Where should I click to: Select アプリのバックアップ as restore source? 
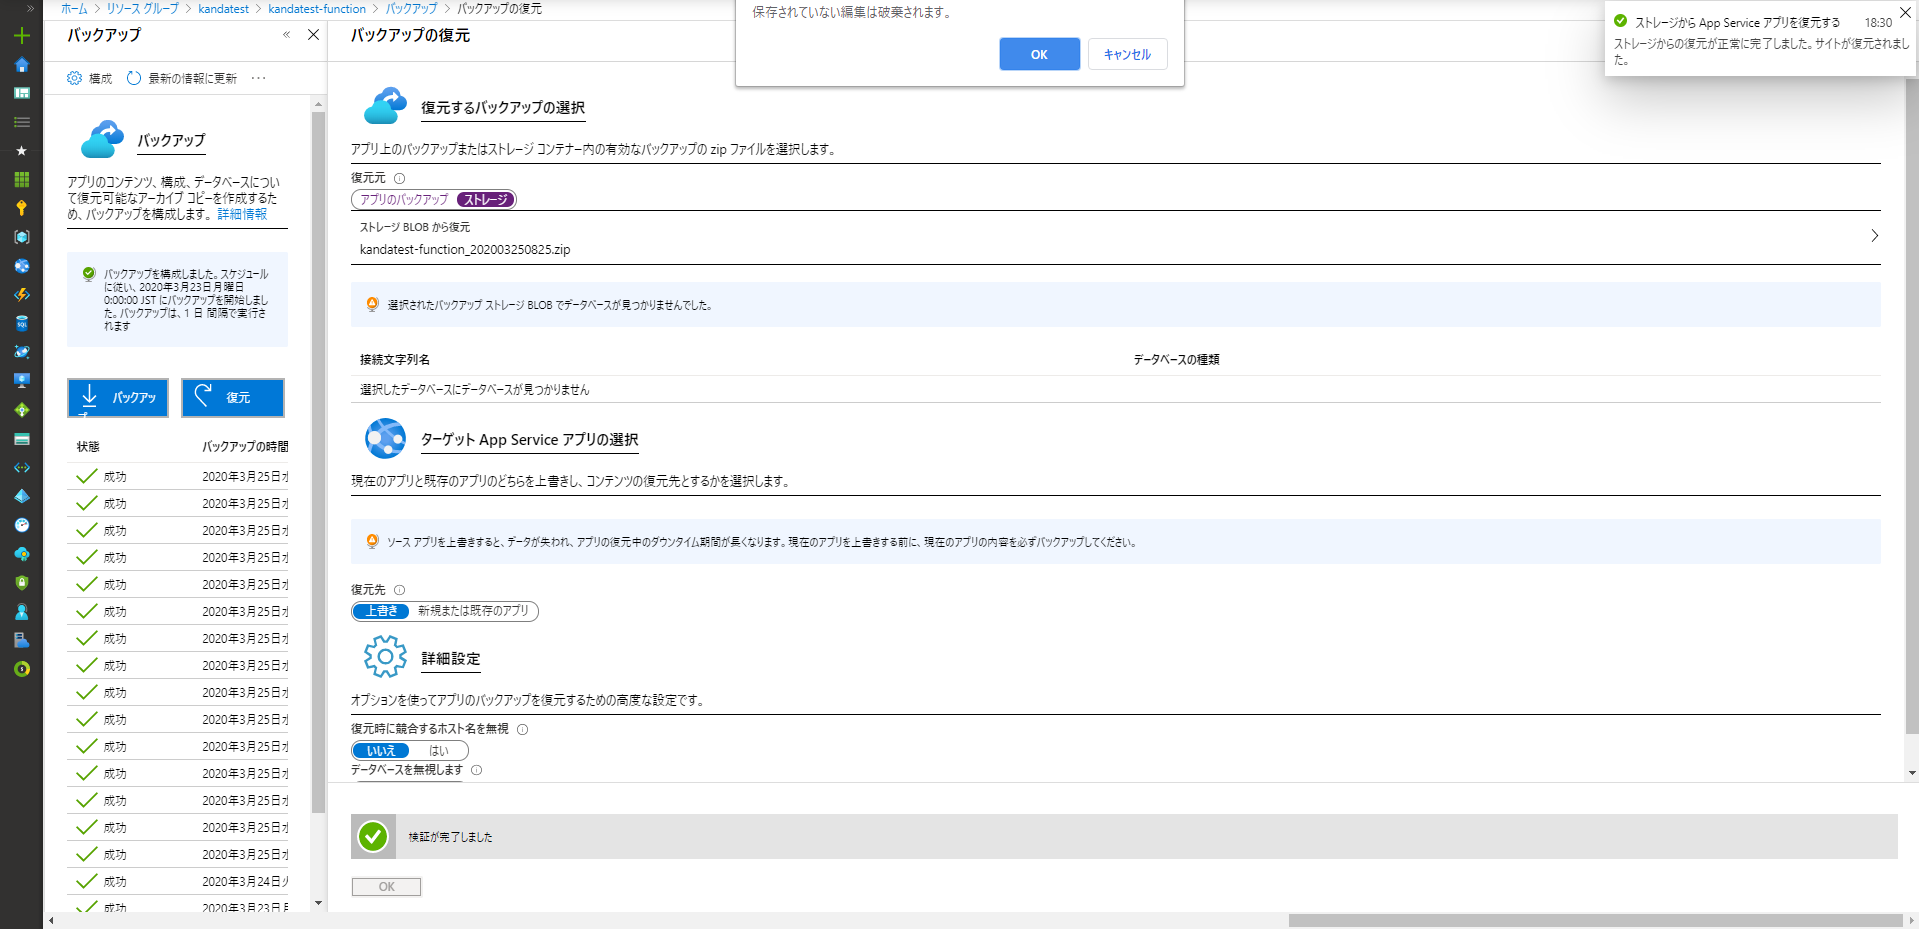pyautogui.click(x=404, y=200)
